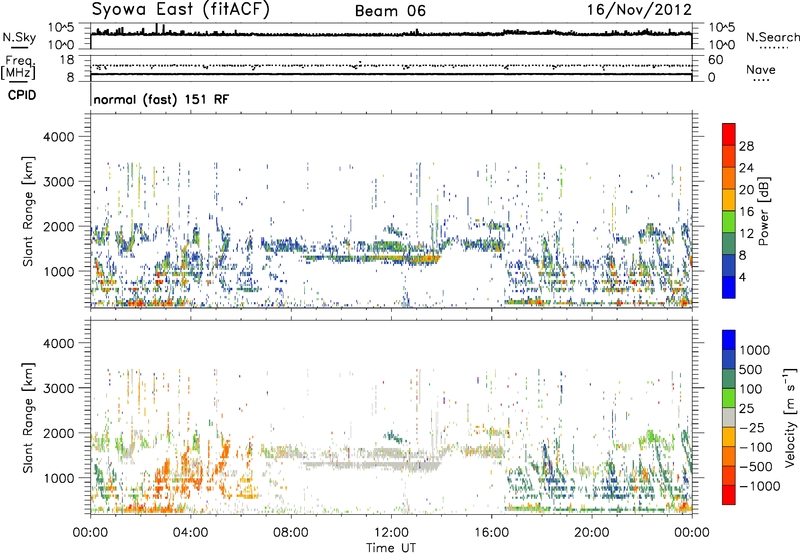Click the 'Beam 06' label
The height and width of the screenshot is (554, 800).
pos(390,11)
